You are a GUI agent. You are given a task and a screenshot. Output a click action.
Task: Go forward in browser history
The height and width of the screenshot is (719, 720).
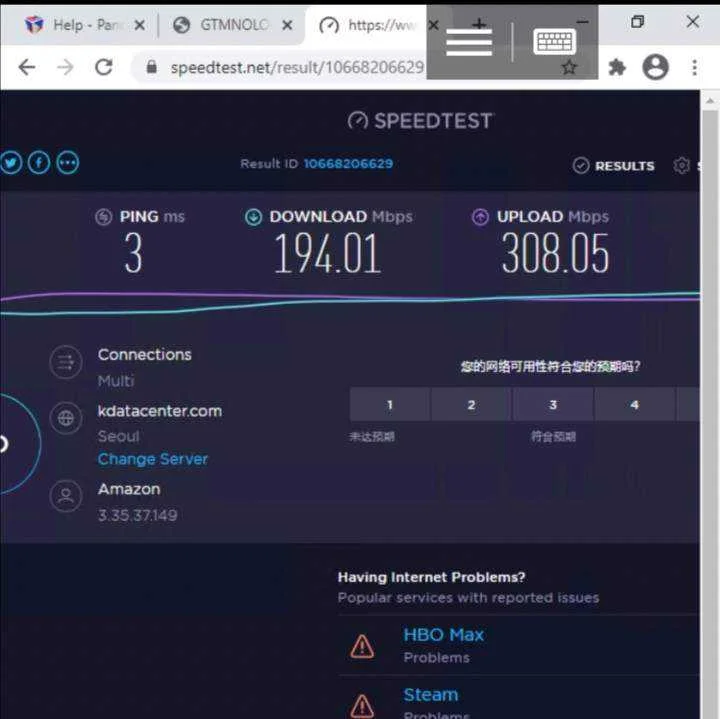(65, 67)
